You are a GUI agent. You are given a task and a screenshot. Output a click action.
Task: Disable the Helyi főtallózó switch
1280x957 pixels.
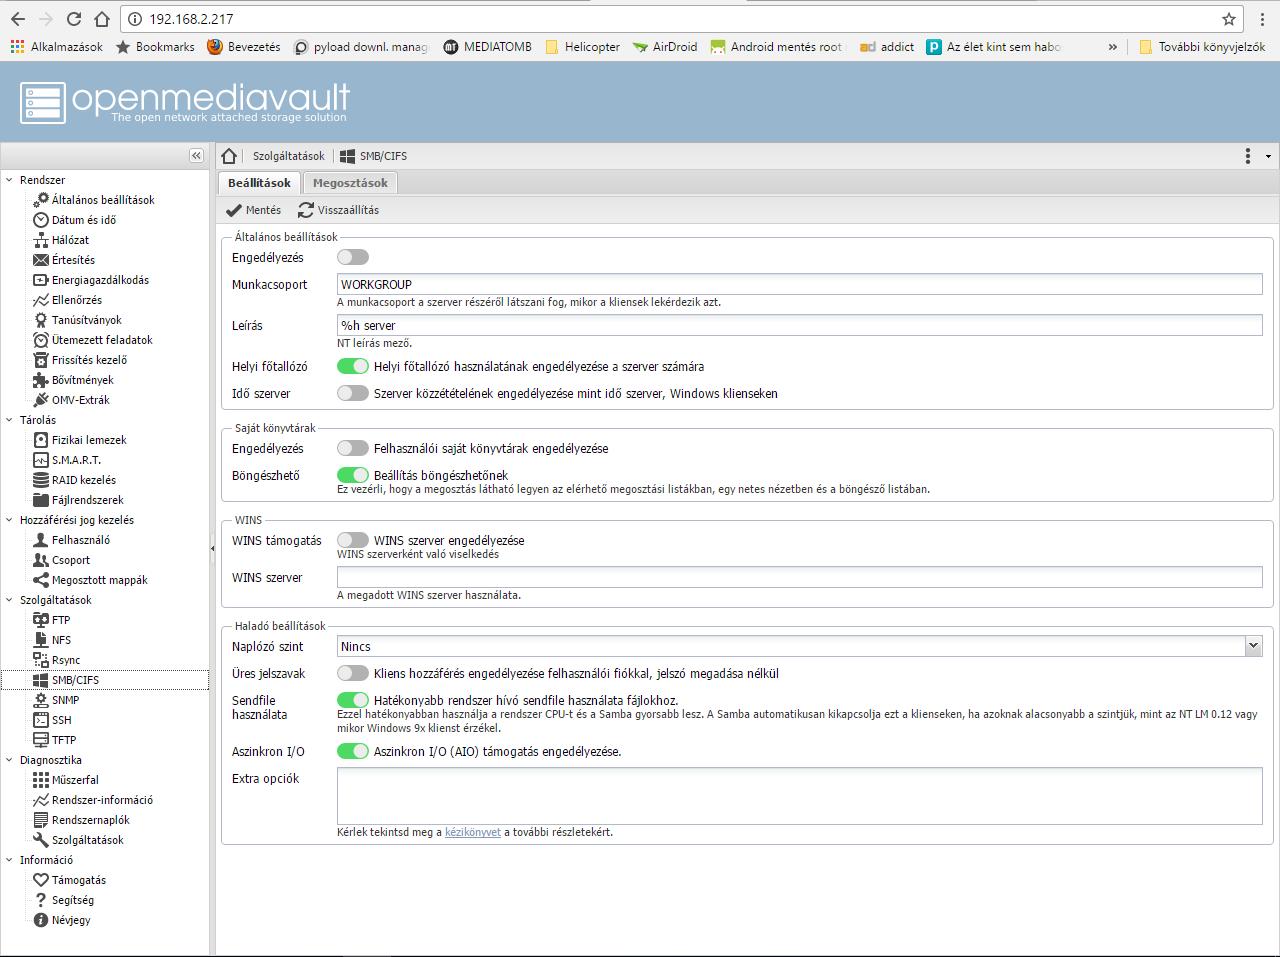(x=353, y=367)
